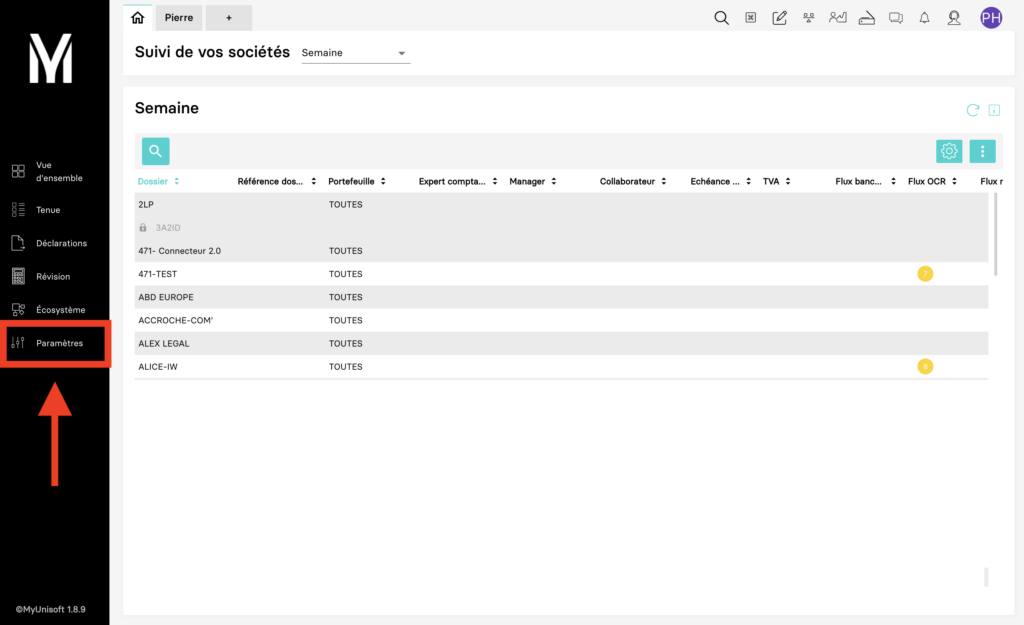
Task: Sort by Expert compta... column
Action: click(x=457, y=181)
